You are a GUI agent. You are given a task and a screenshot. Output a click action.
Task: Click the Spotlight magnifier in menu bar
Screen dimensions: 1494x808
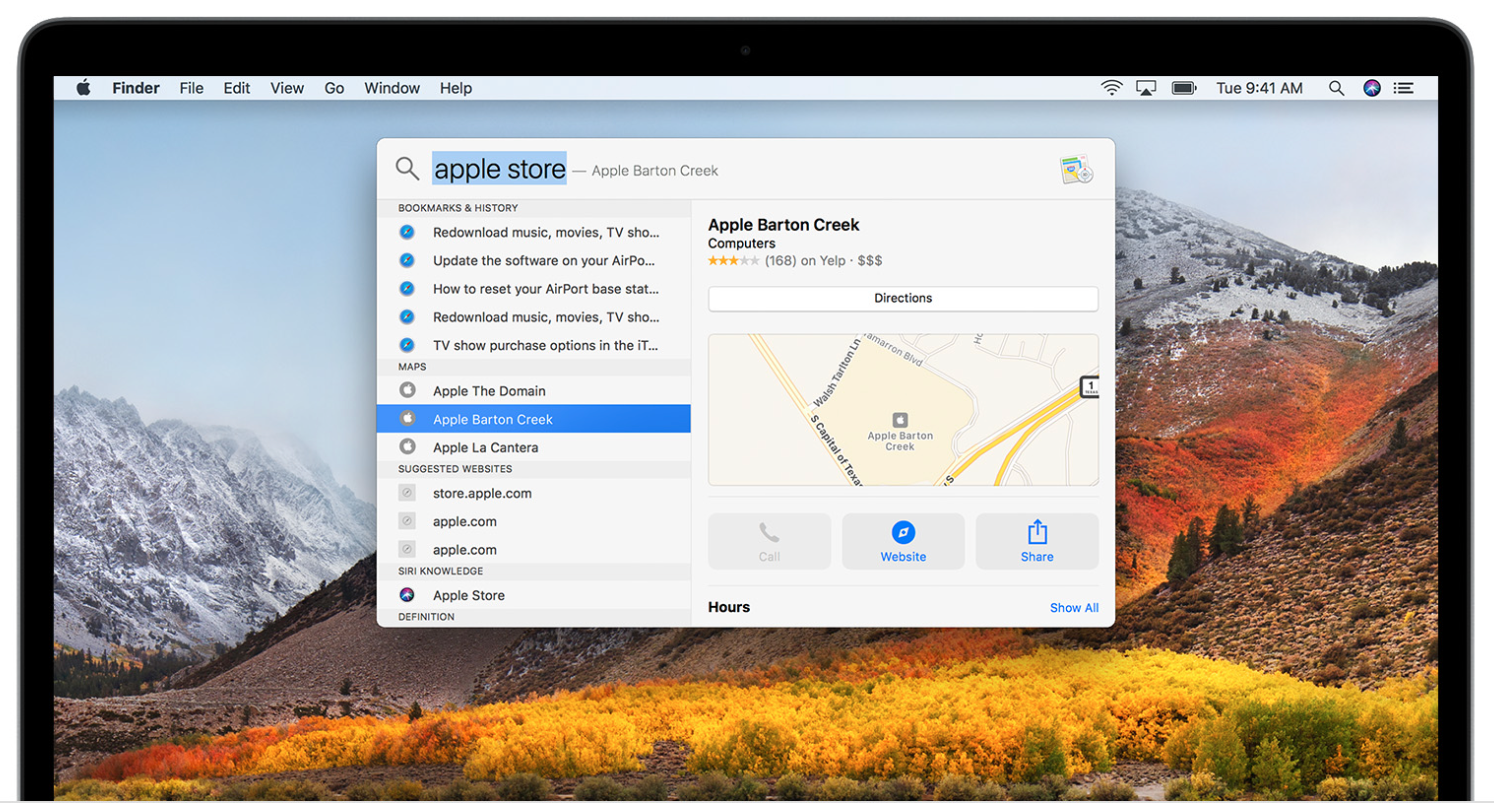pyautogui.click(x=1337, y=88)
